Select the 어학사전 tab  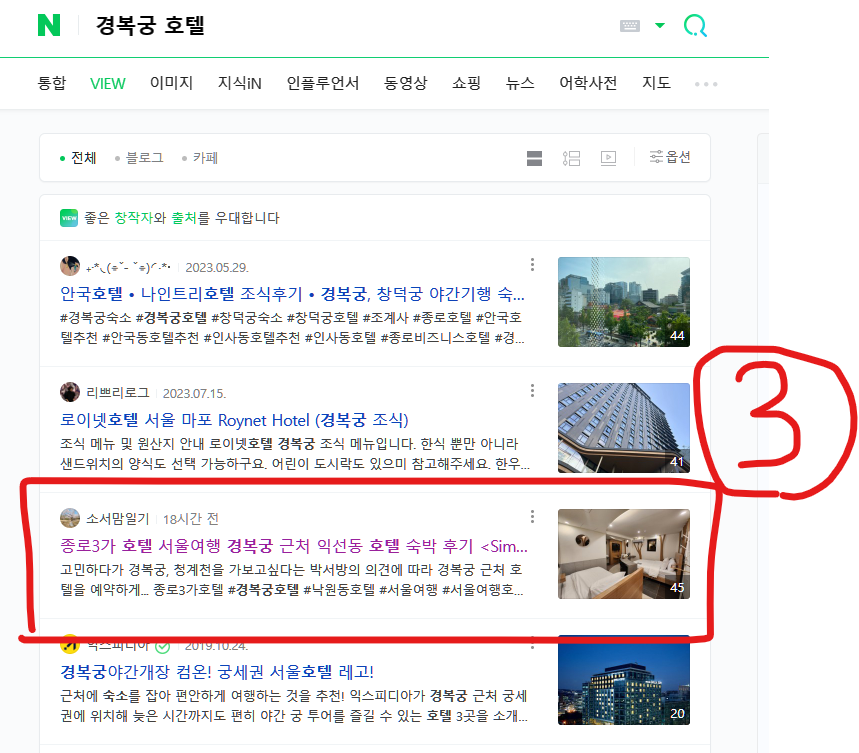tap(588, 83)
